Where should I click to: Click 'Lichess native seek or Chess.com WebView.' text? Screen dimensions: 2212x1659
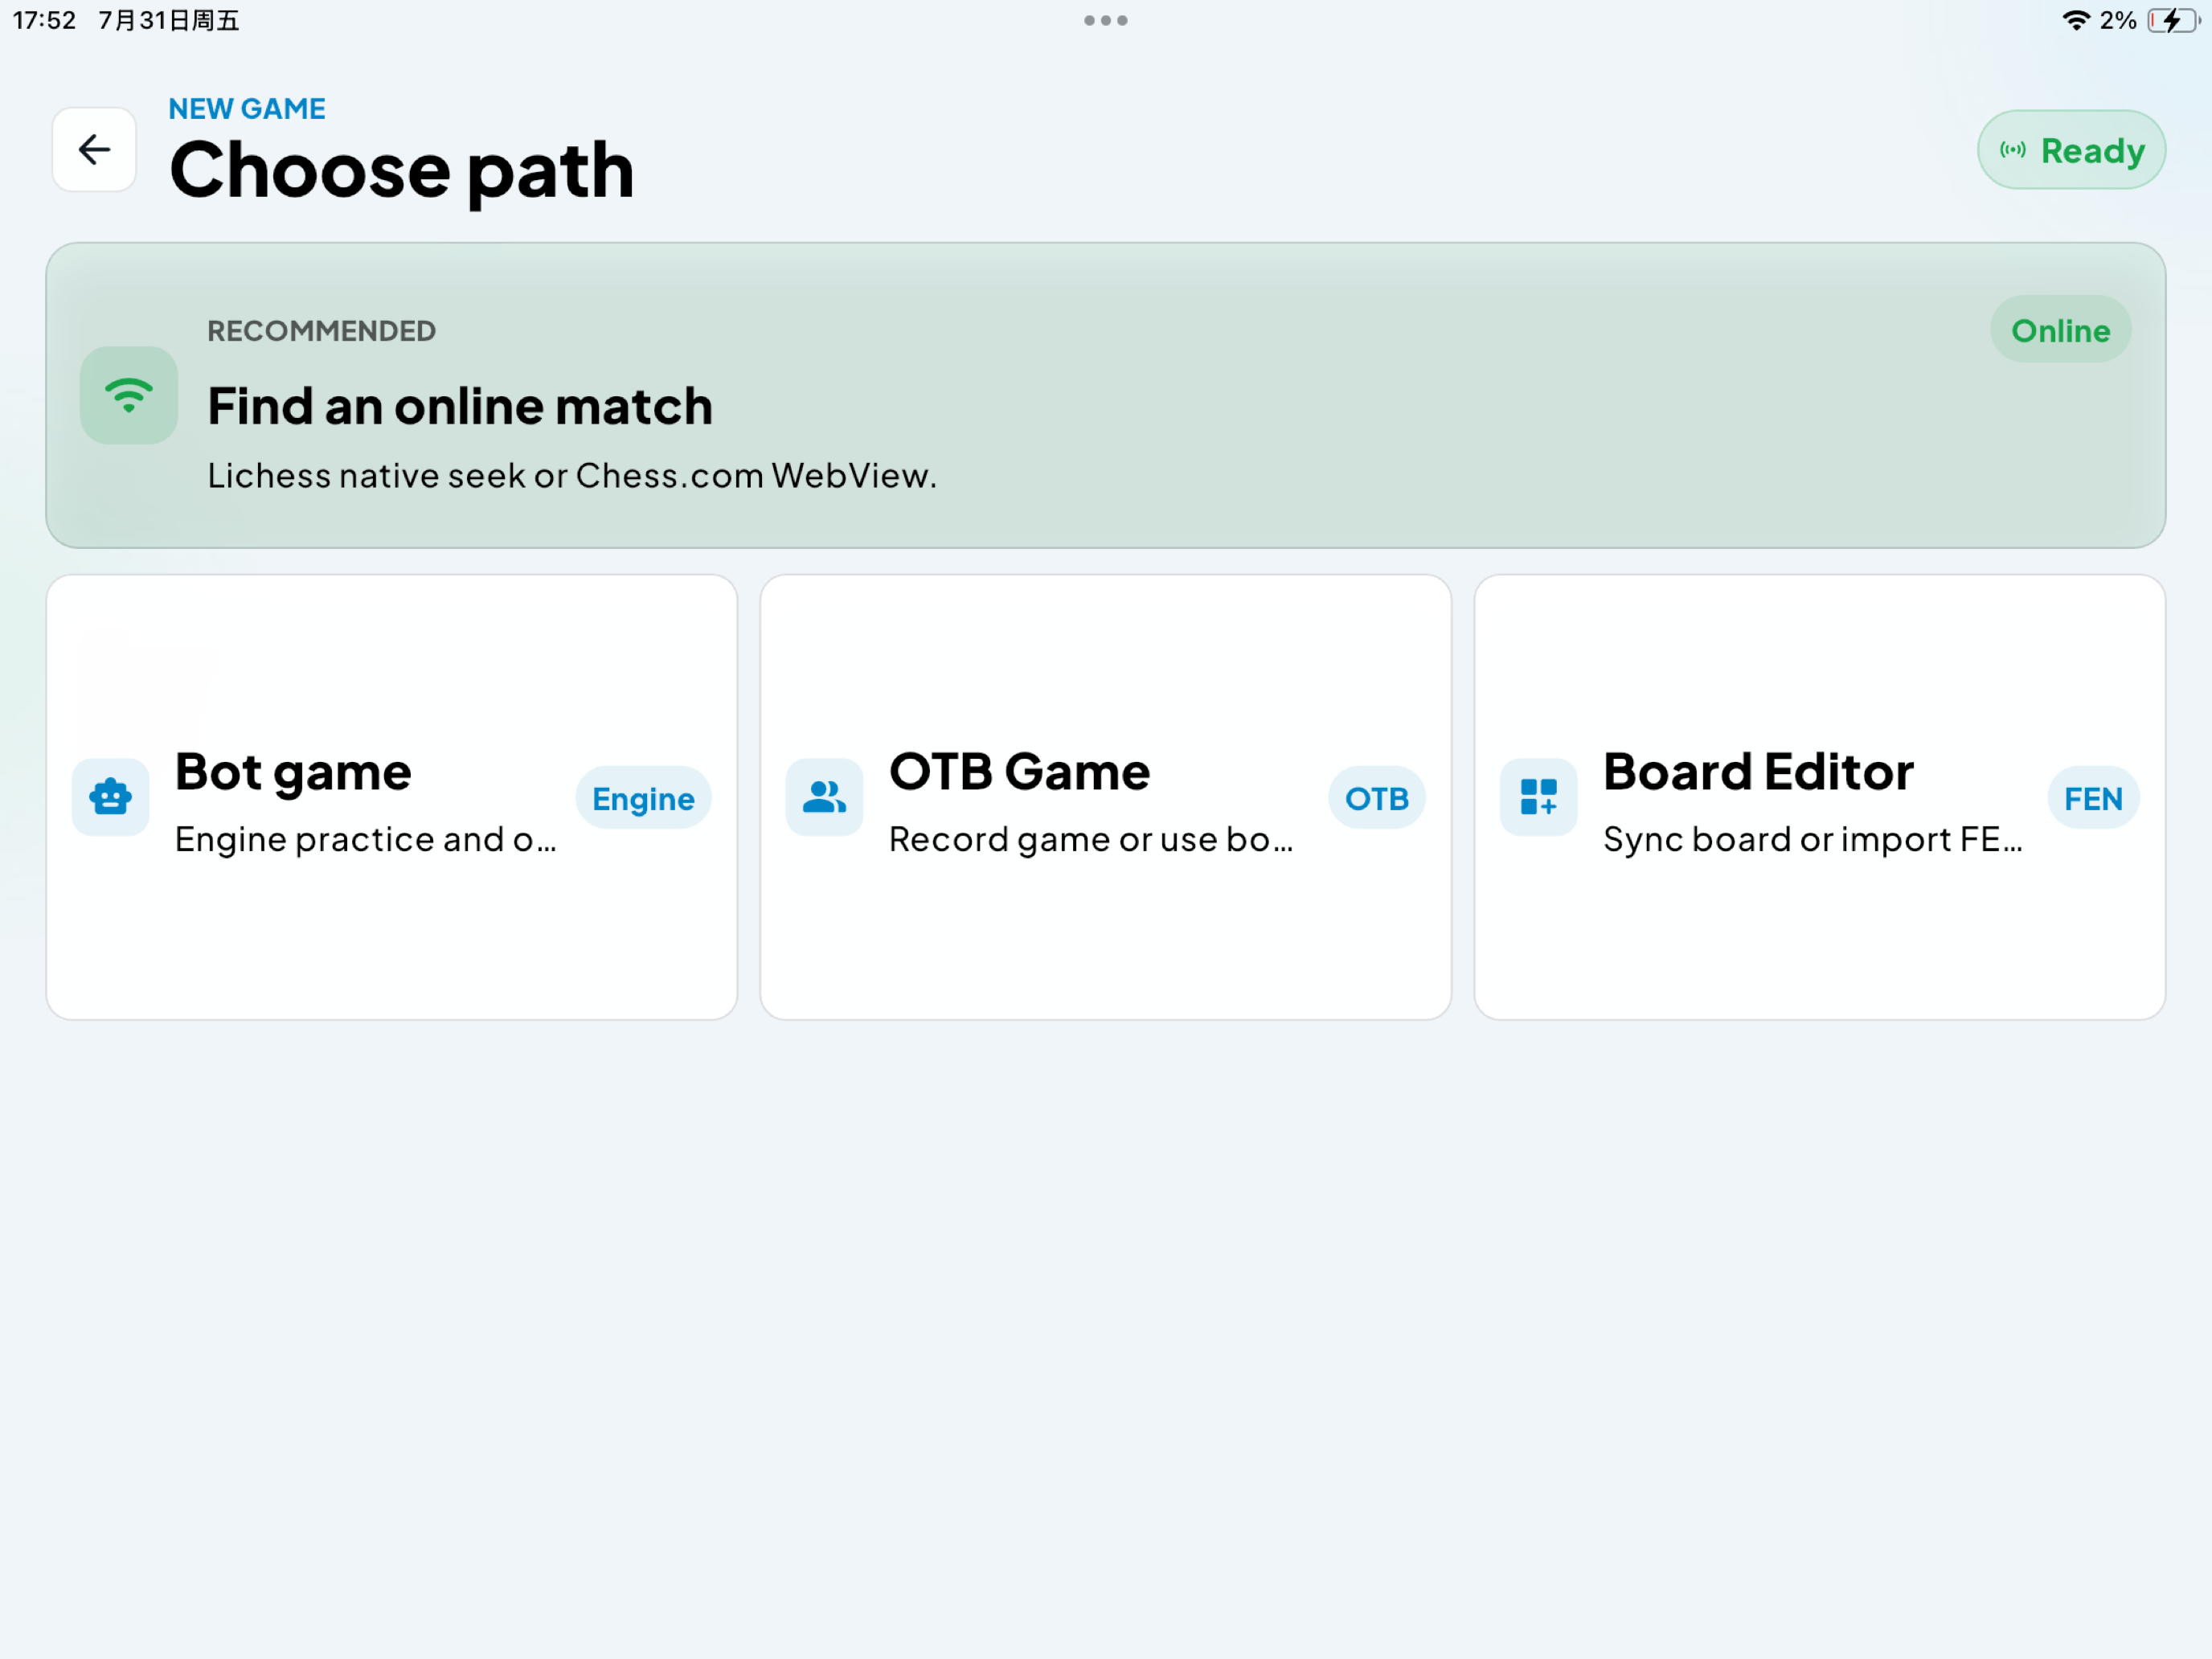tap(572, 476)
